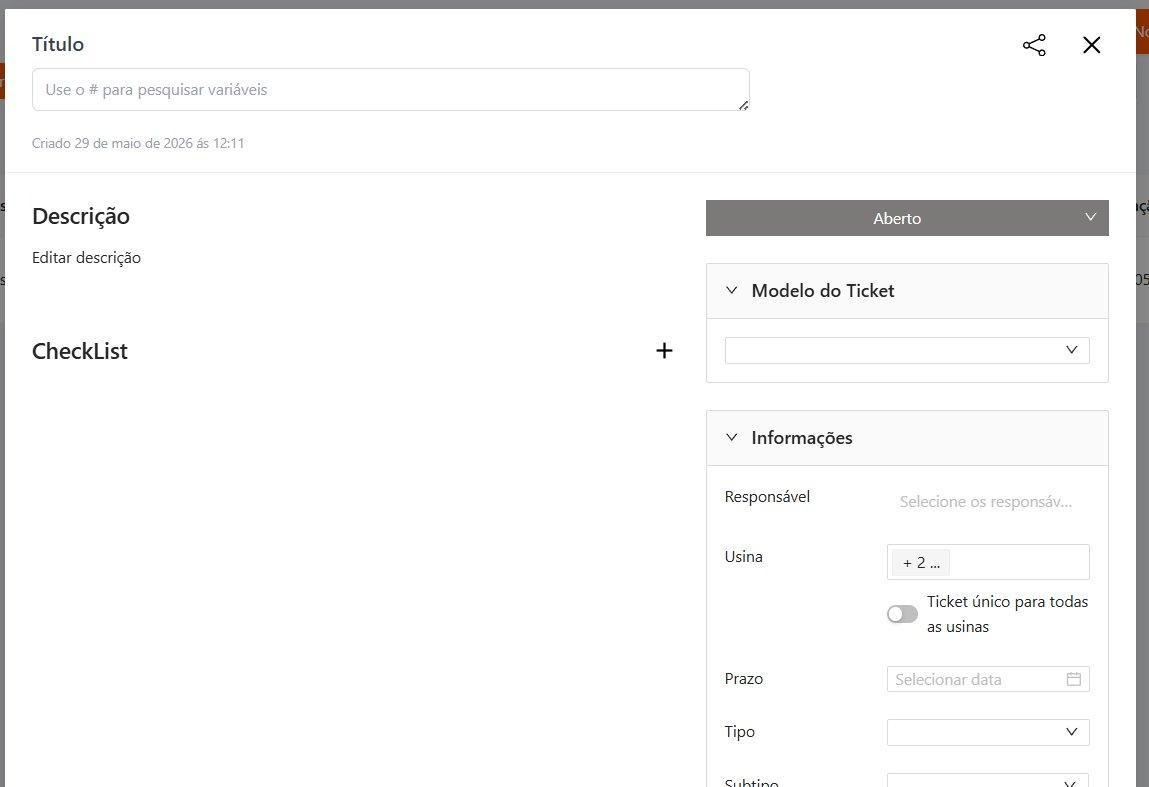
Task: Open the Usina selection field
Action: 988,562
